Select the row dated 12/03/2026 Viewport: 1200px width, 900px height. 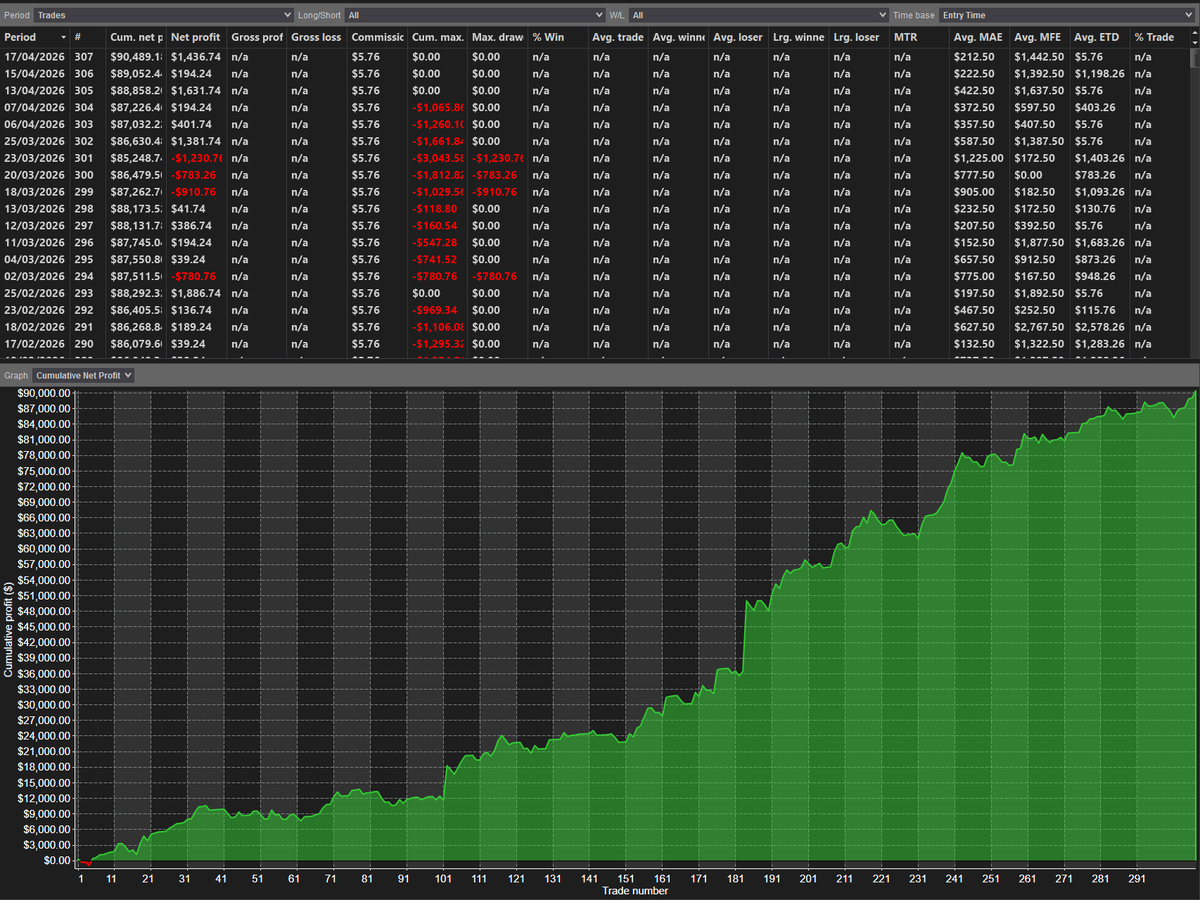coord(595,226)
